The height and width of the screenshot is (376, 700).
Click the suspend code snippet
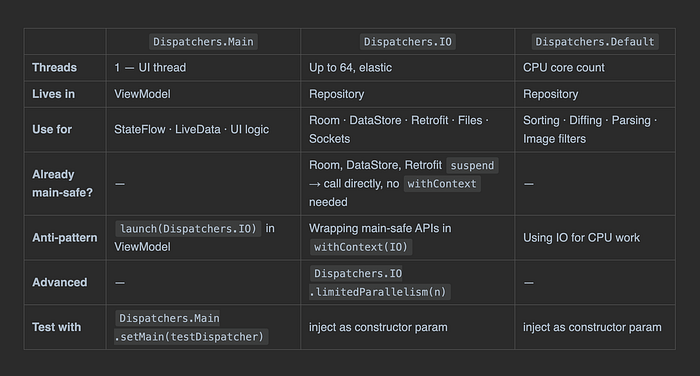coord(472,165)
